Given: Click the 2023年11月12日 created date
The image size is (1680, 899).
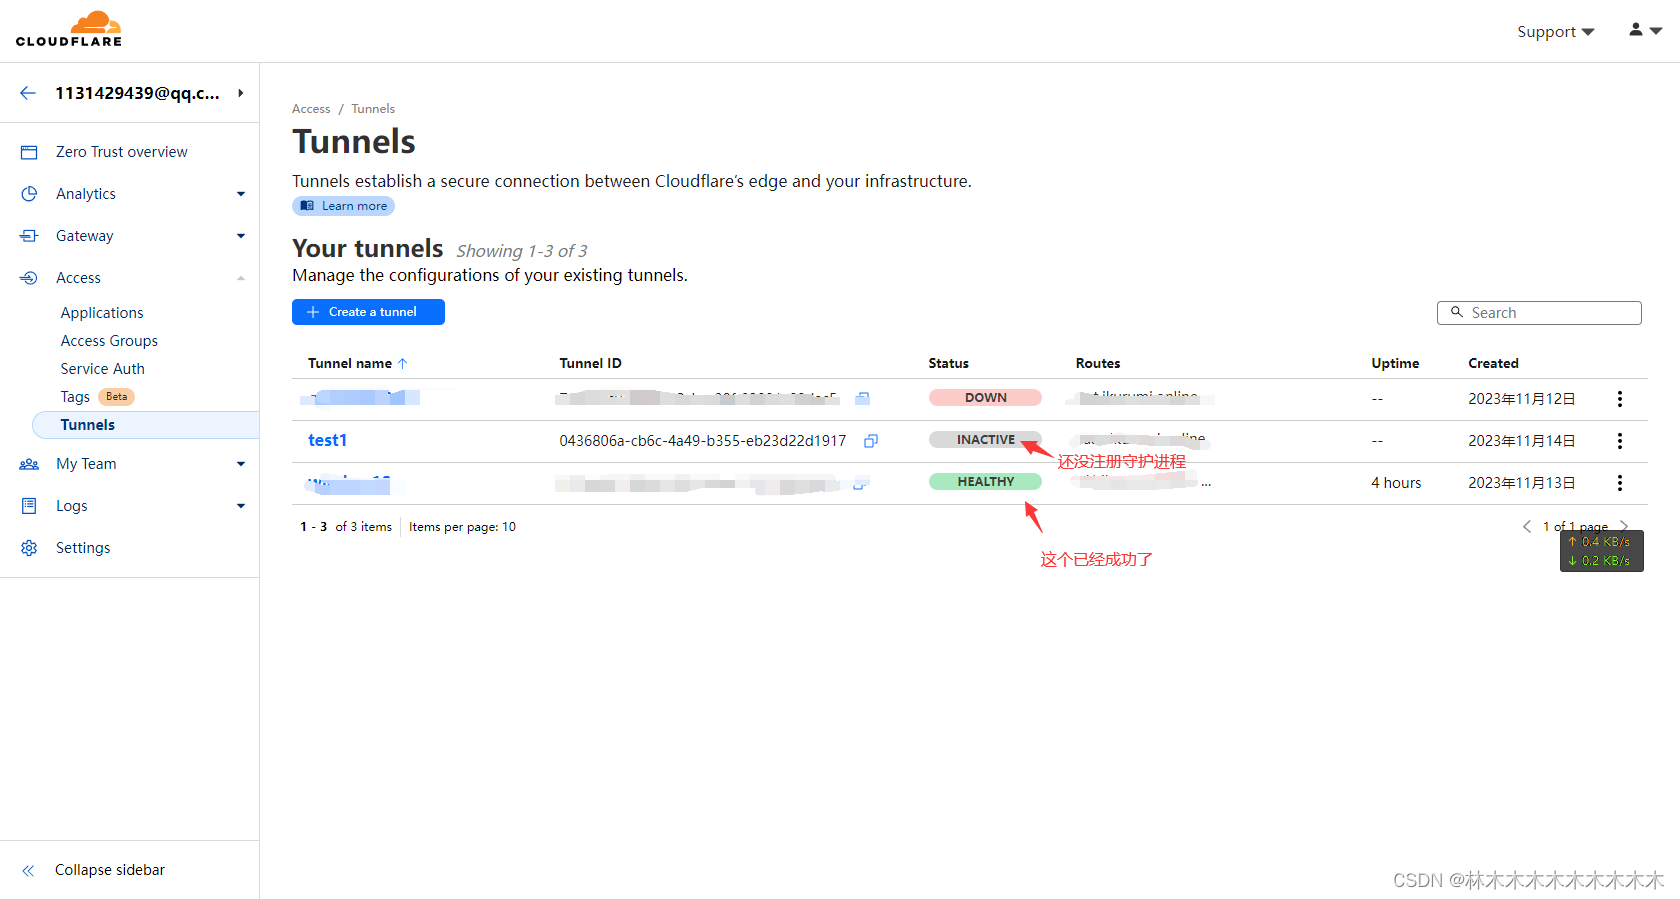Looking at the screenshot, I should pyautogui.click(x=1521, y=399).
